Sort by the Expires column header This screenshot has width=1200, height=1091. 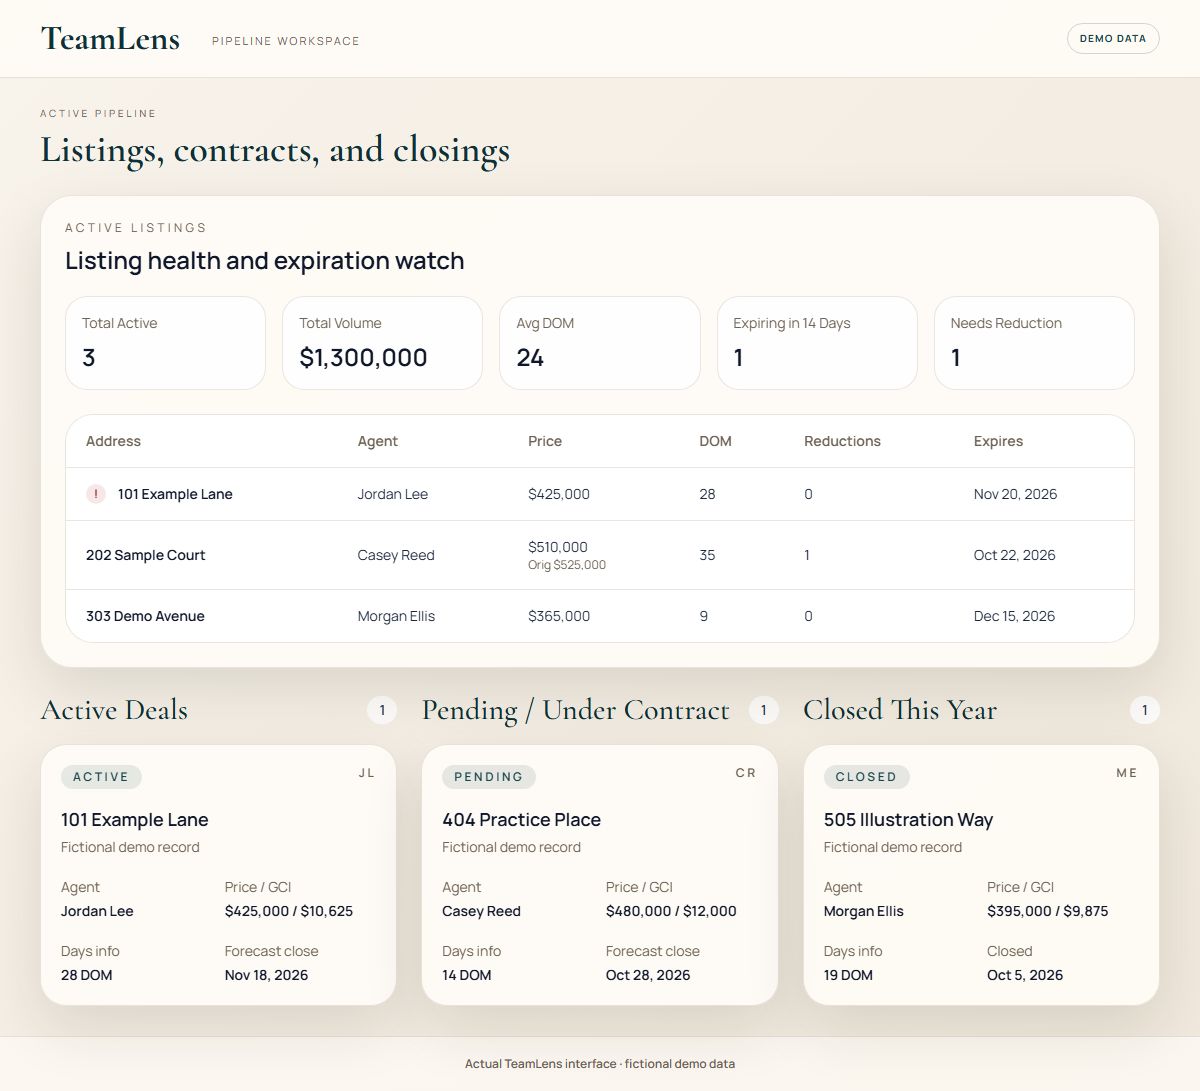(x=998, y=441)
